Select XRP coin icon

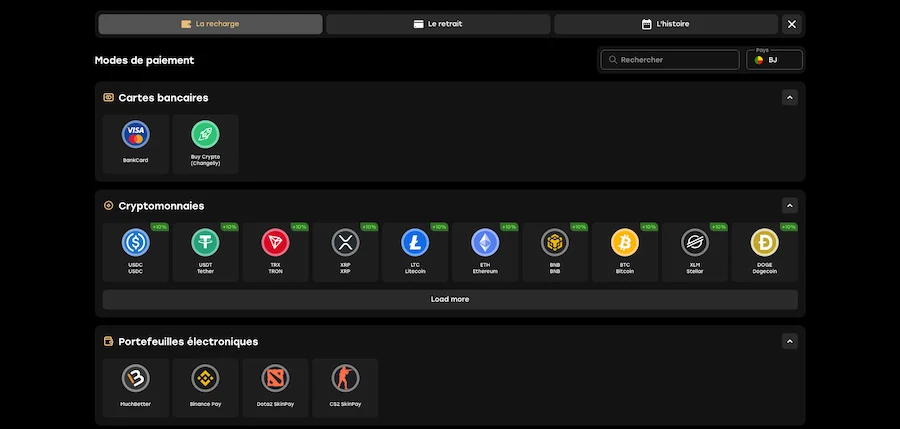(346, 242)
